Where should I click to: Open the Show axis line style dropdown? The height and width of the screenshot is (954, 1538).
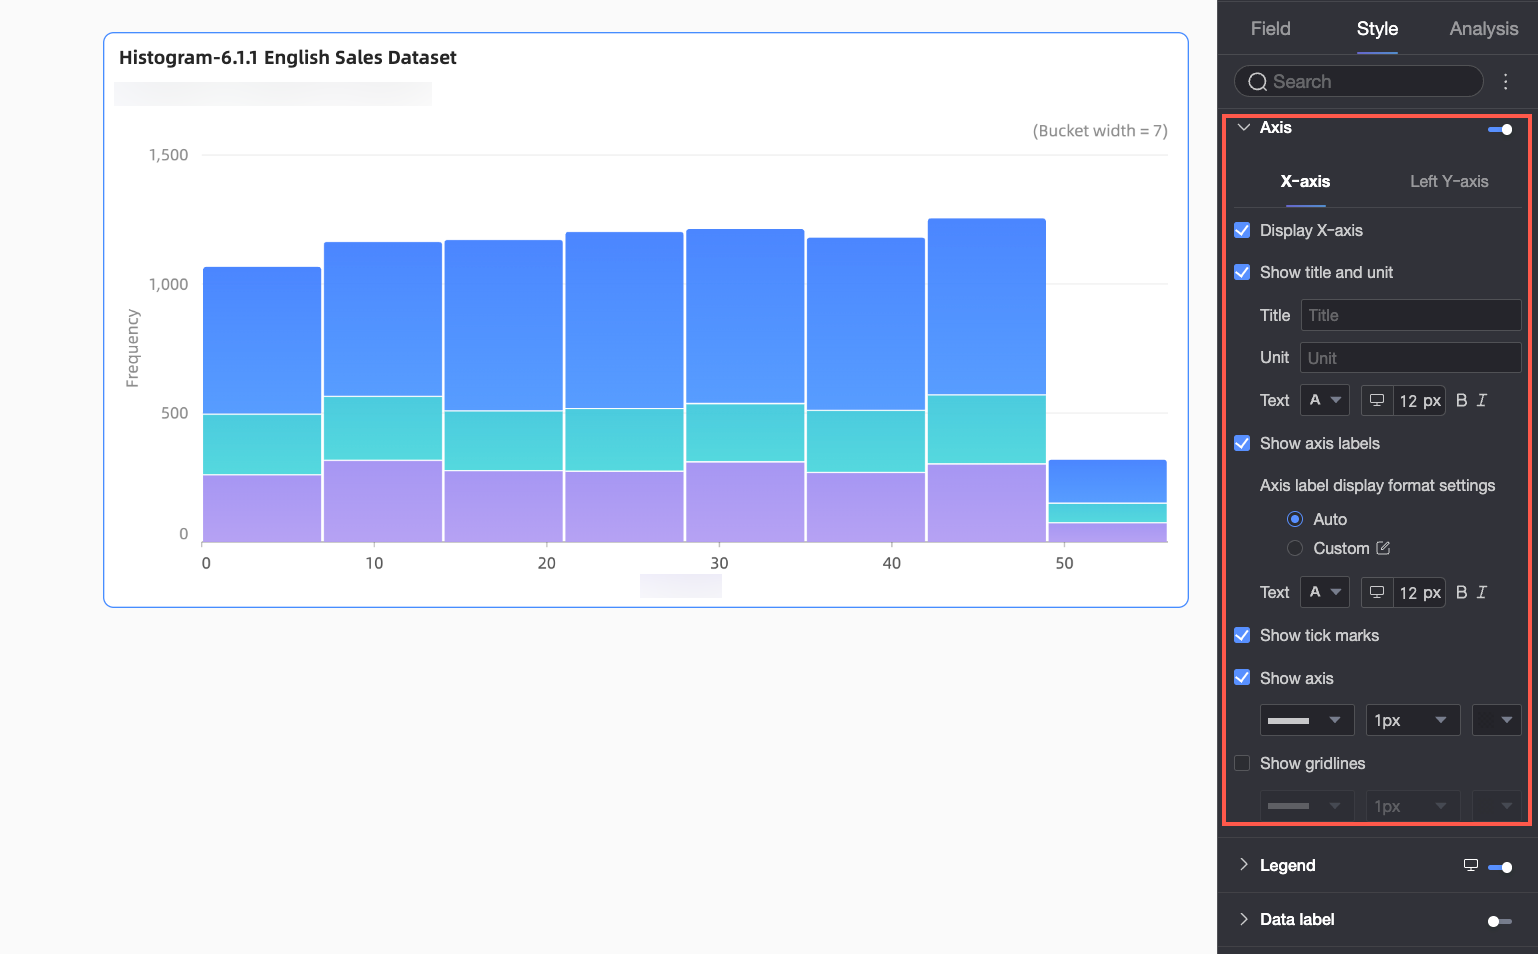point(1307,720)
